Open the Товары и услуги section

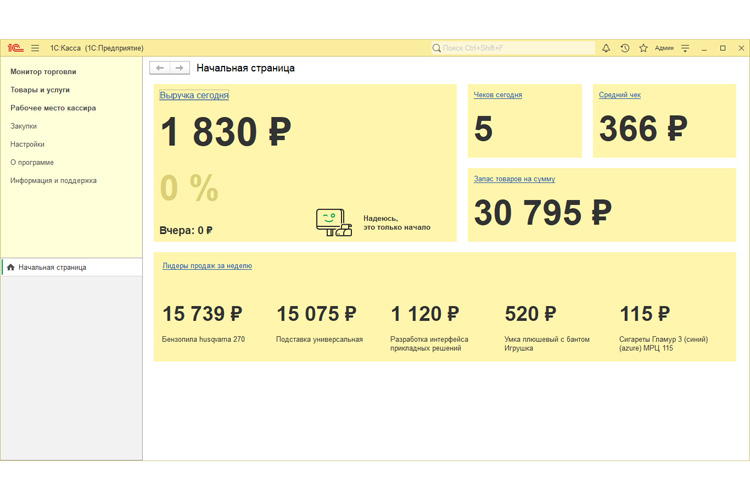(40, 90)
